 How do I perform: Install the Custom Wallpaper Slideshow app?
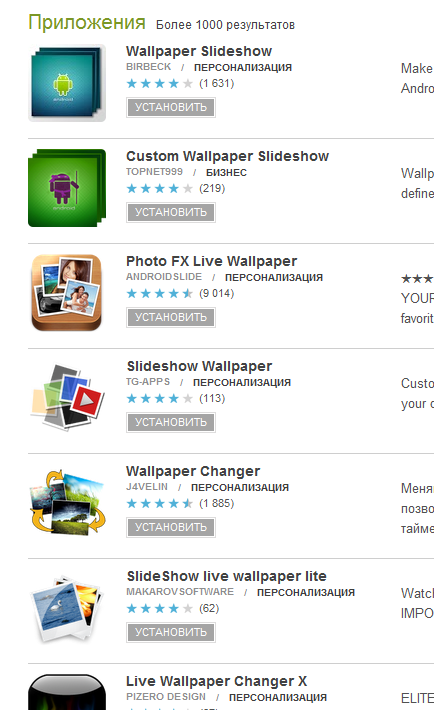(171, 212)
